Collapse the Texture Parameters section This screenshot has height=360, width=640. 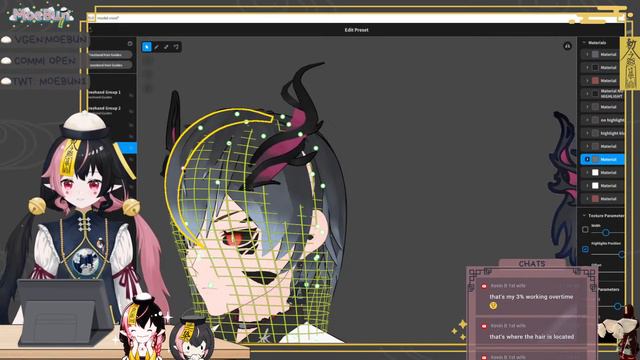(584, 215)
